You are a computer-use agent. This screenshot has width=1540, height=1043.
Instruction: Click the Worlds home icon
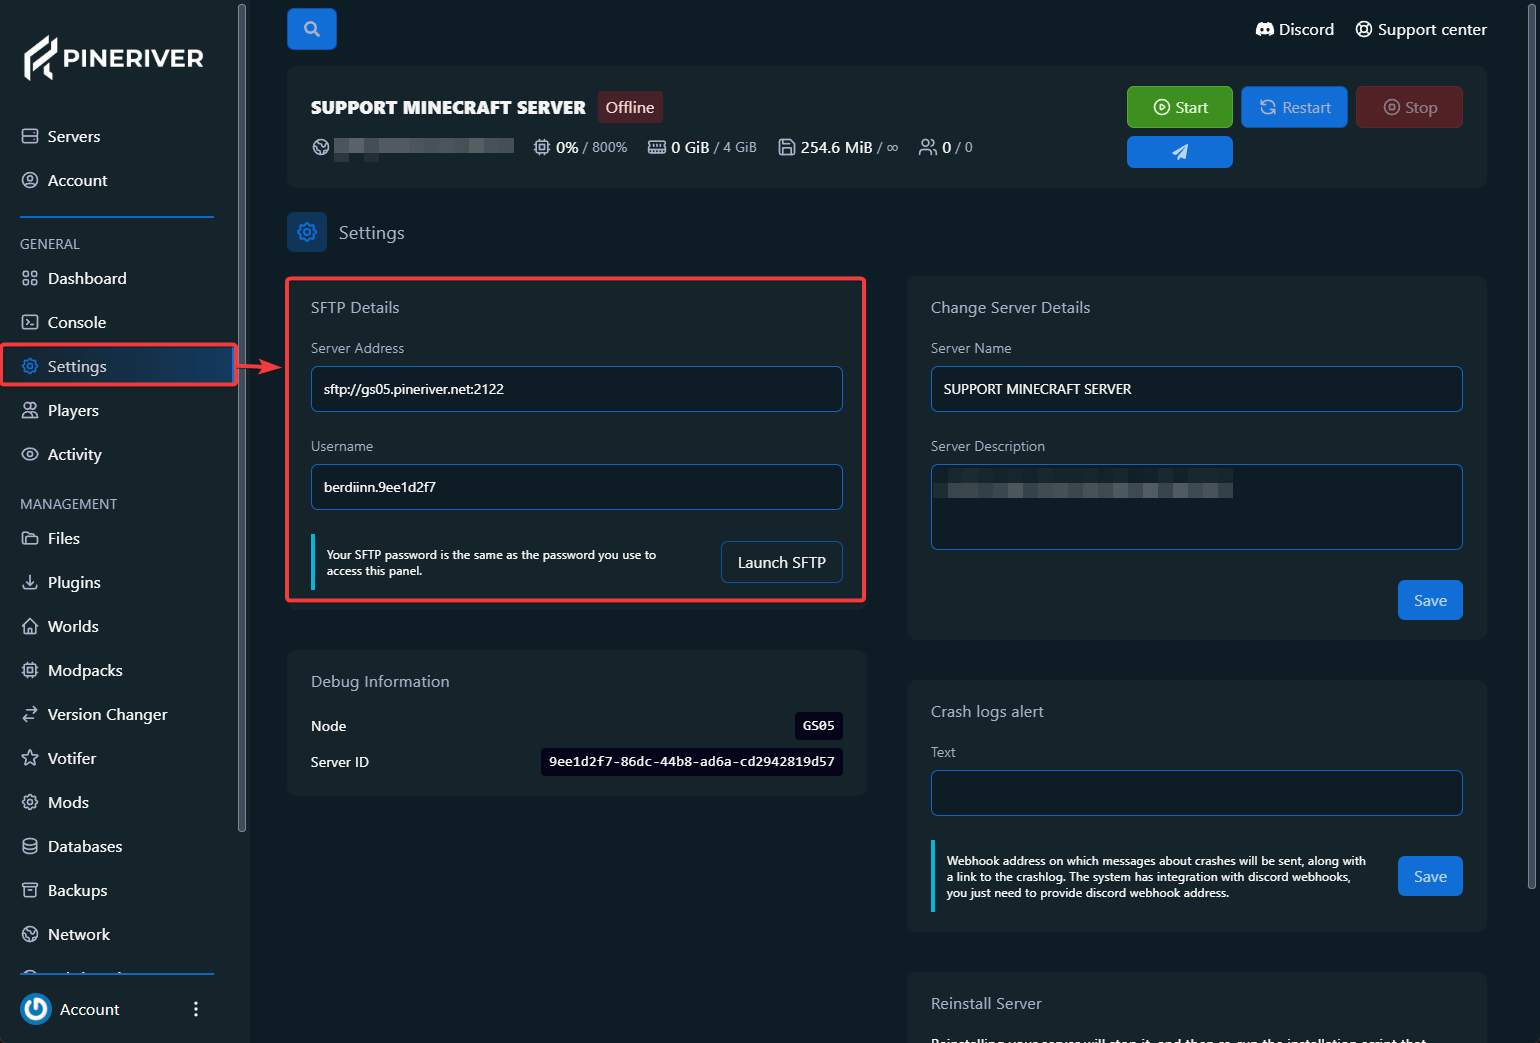pyautogui.click(x=30, y=626)
